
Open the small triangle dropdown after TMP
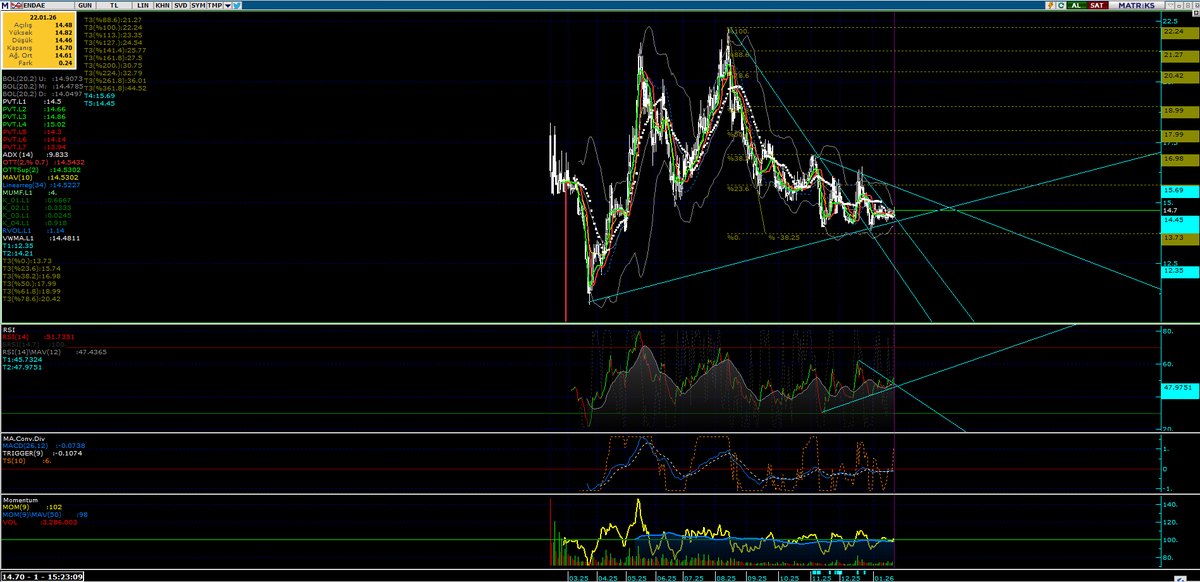[x=226, y=5]
